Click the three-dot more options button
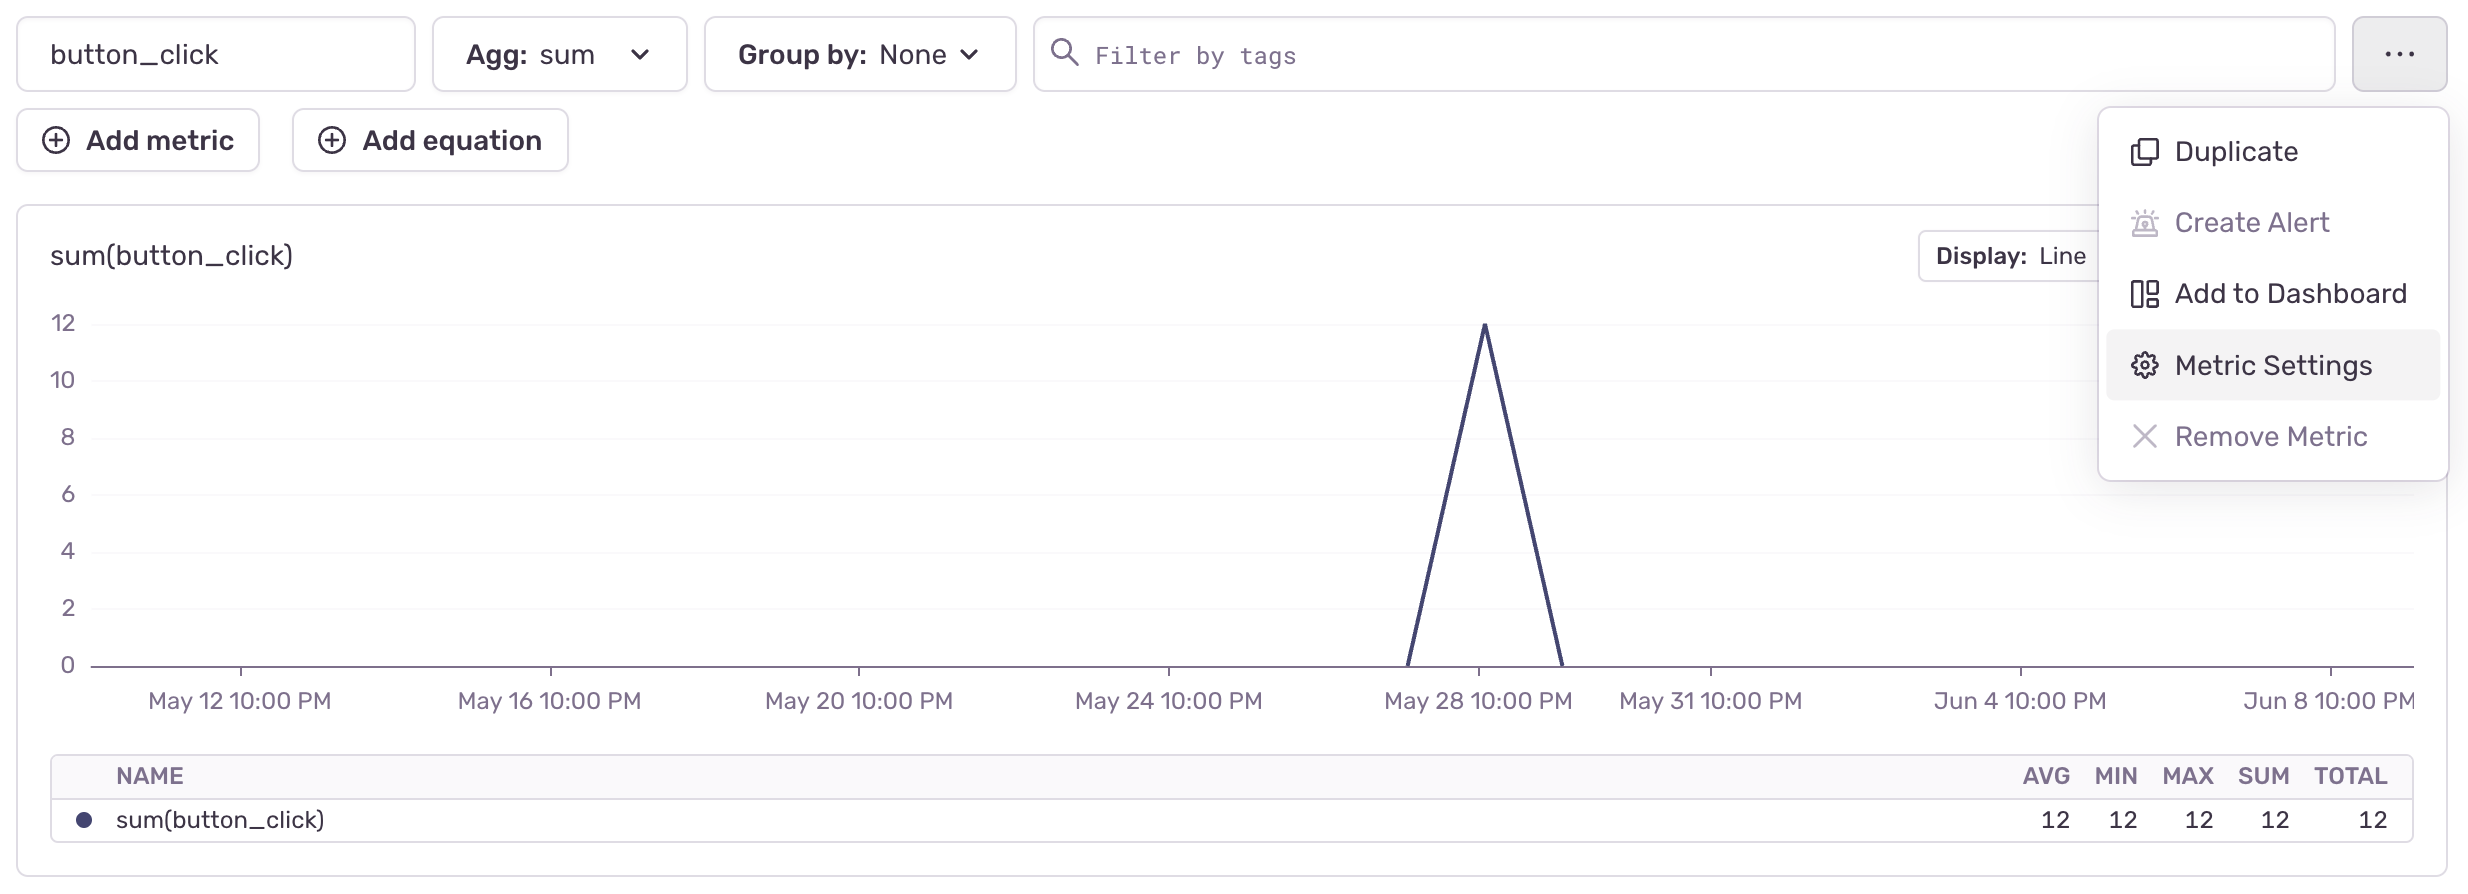 coord(2398,54)
